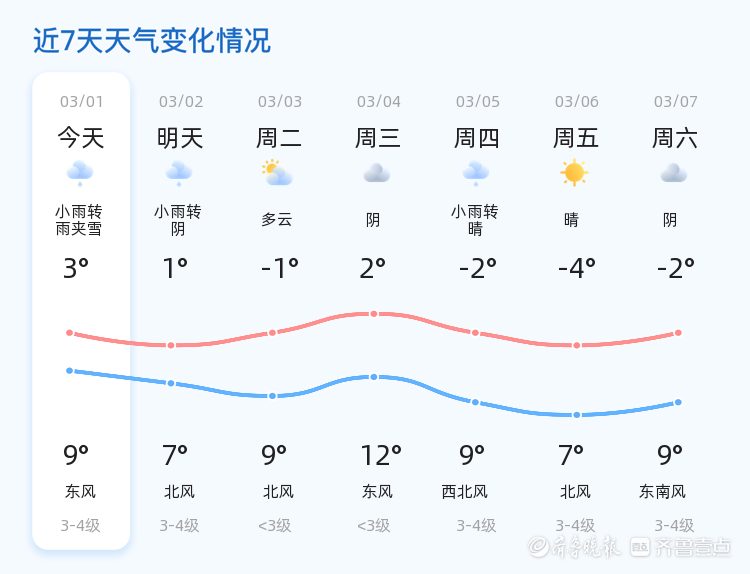Viewport: 750px width, 574px height.
Task: Click Thursday's 西北风 wind label
Action: tap(465, 492)
